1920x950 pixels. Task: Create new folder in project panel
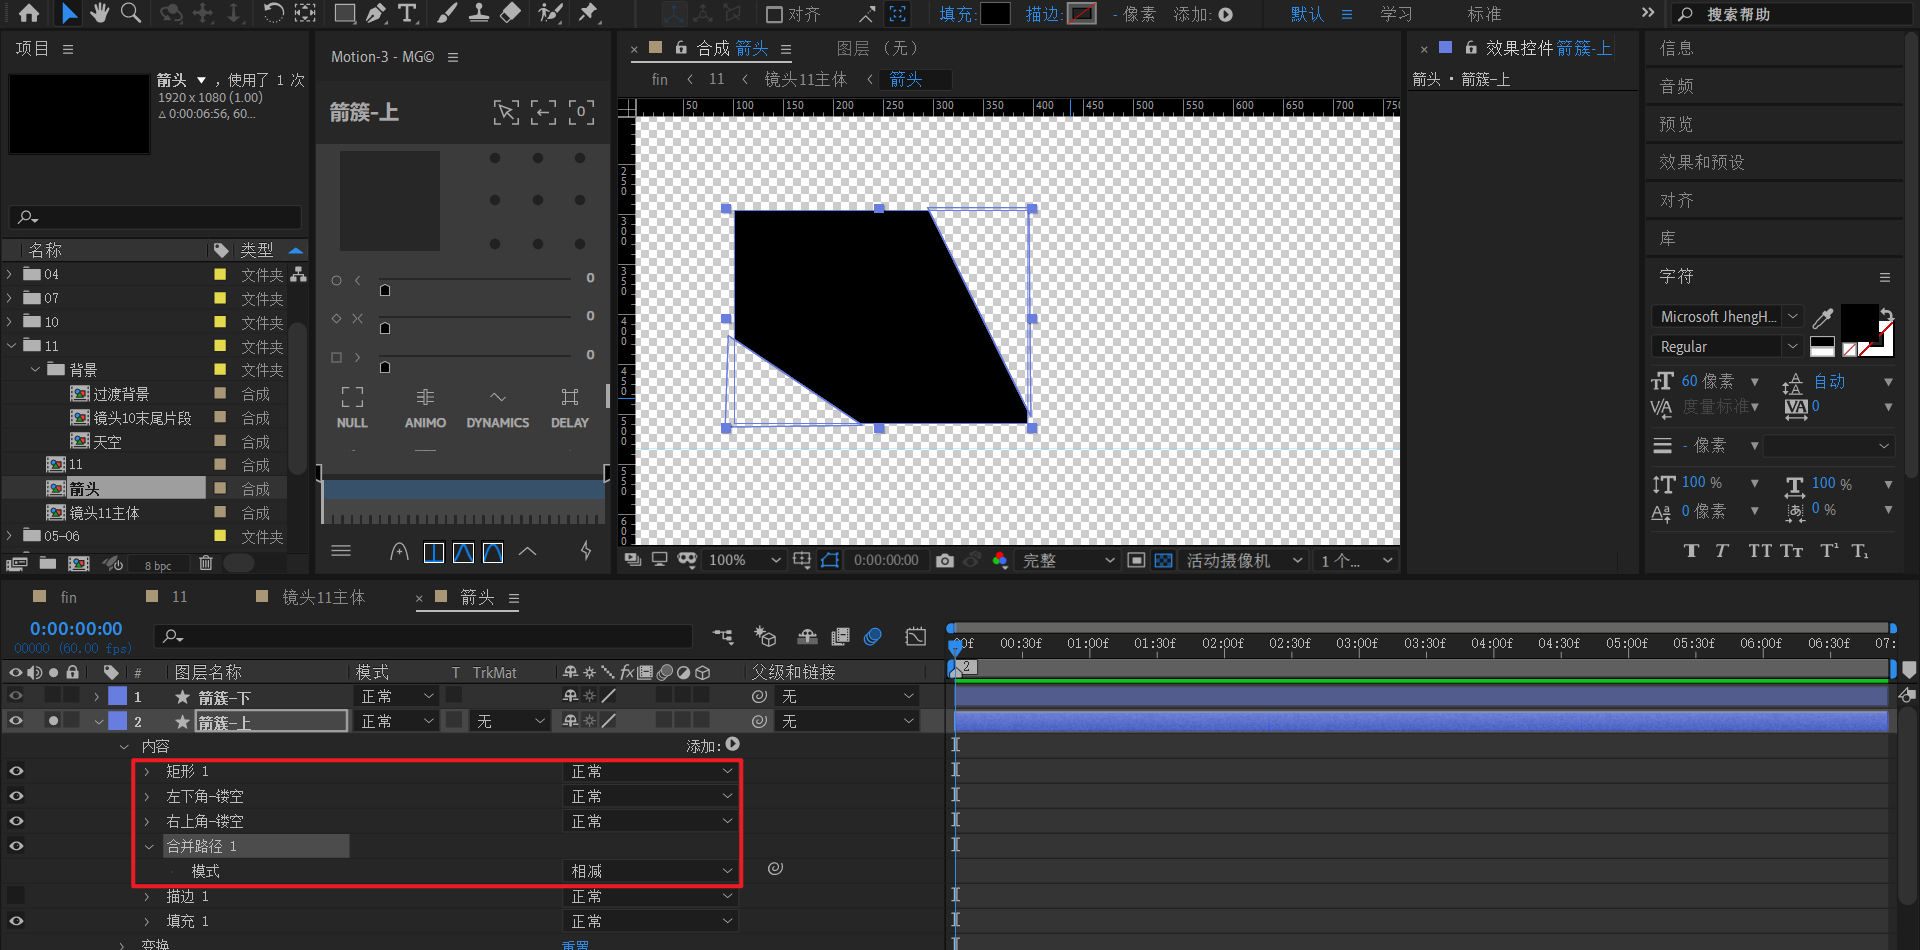point(47,564)
